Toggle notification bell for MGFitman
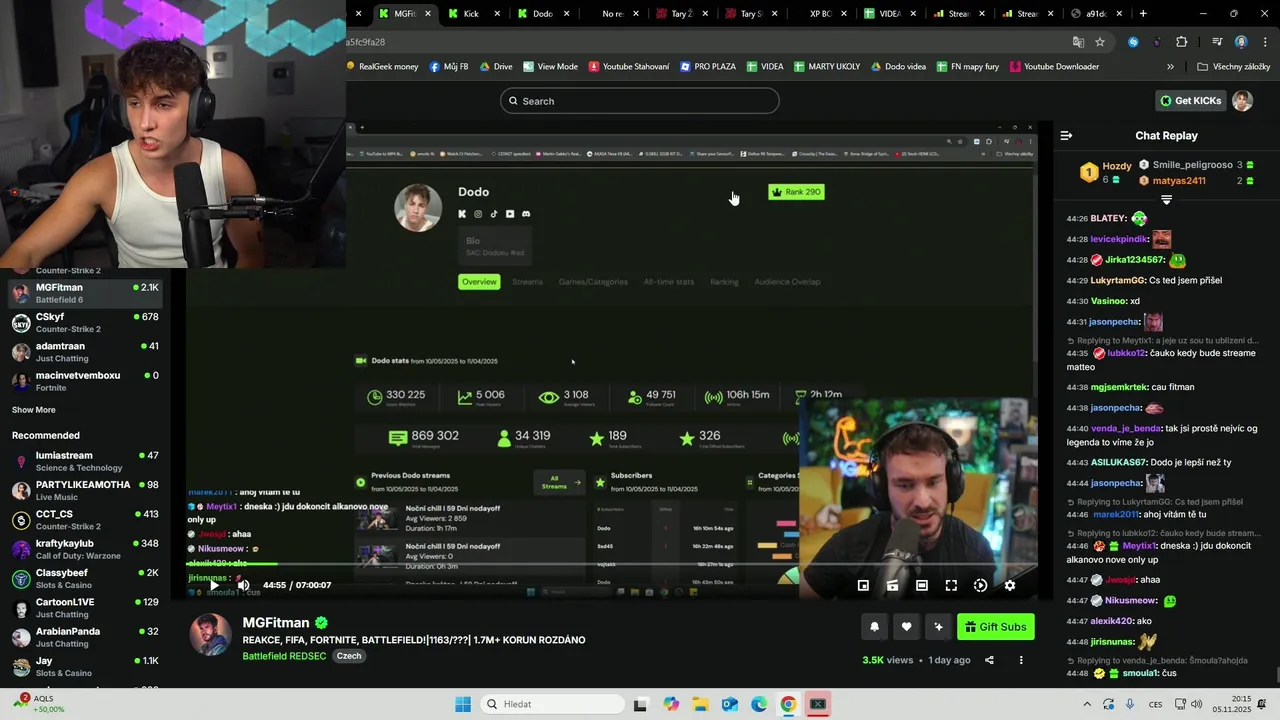Image resolution: width=1280 pixels, height=720 pixels. 874,627
